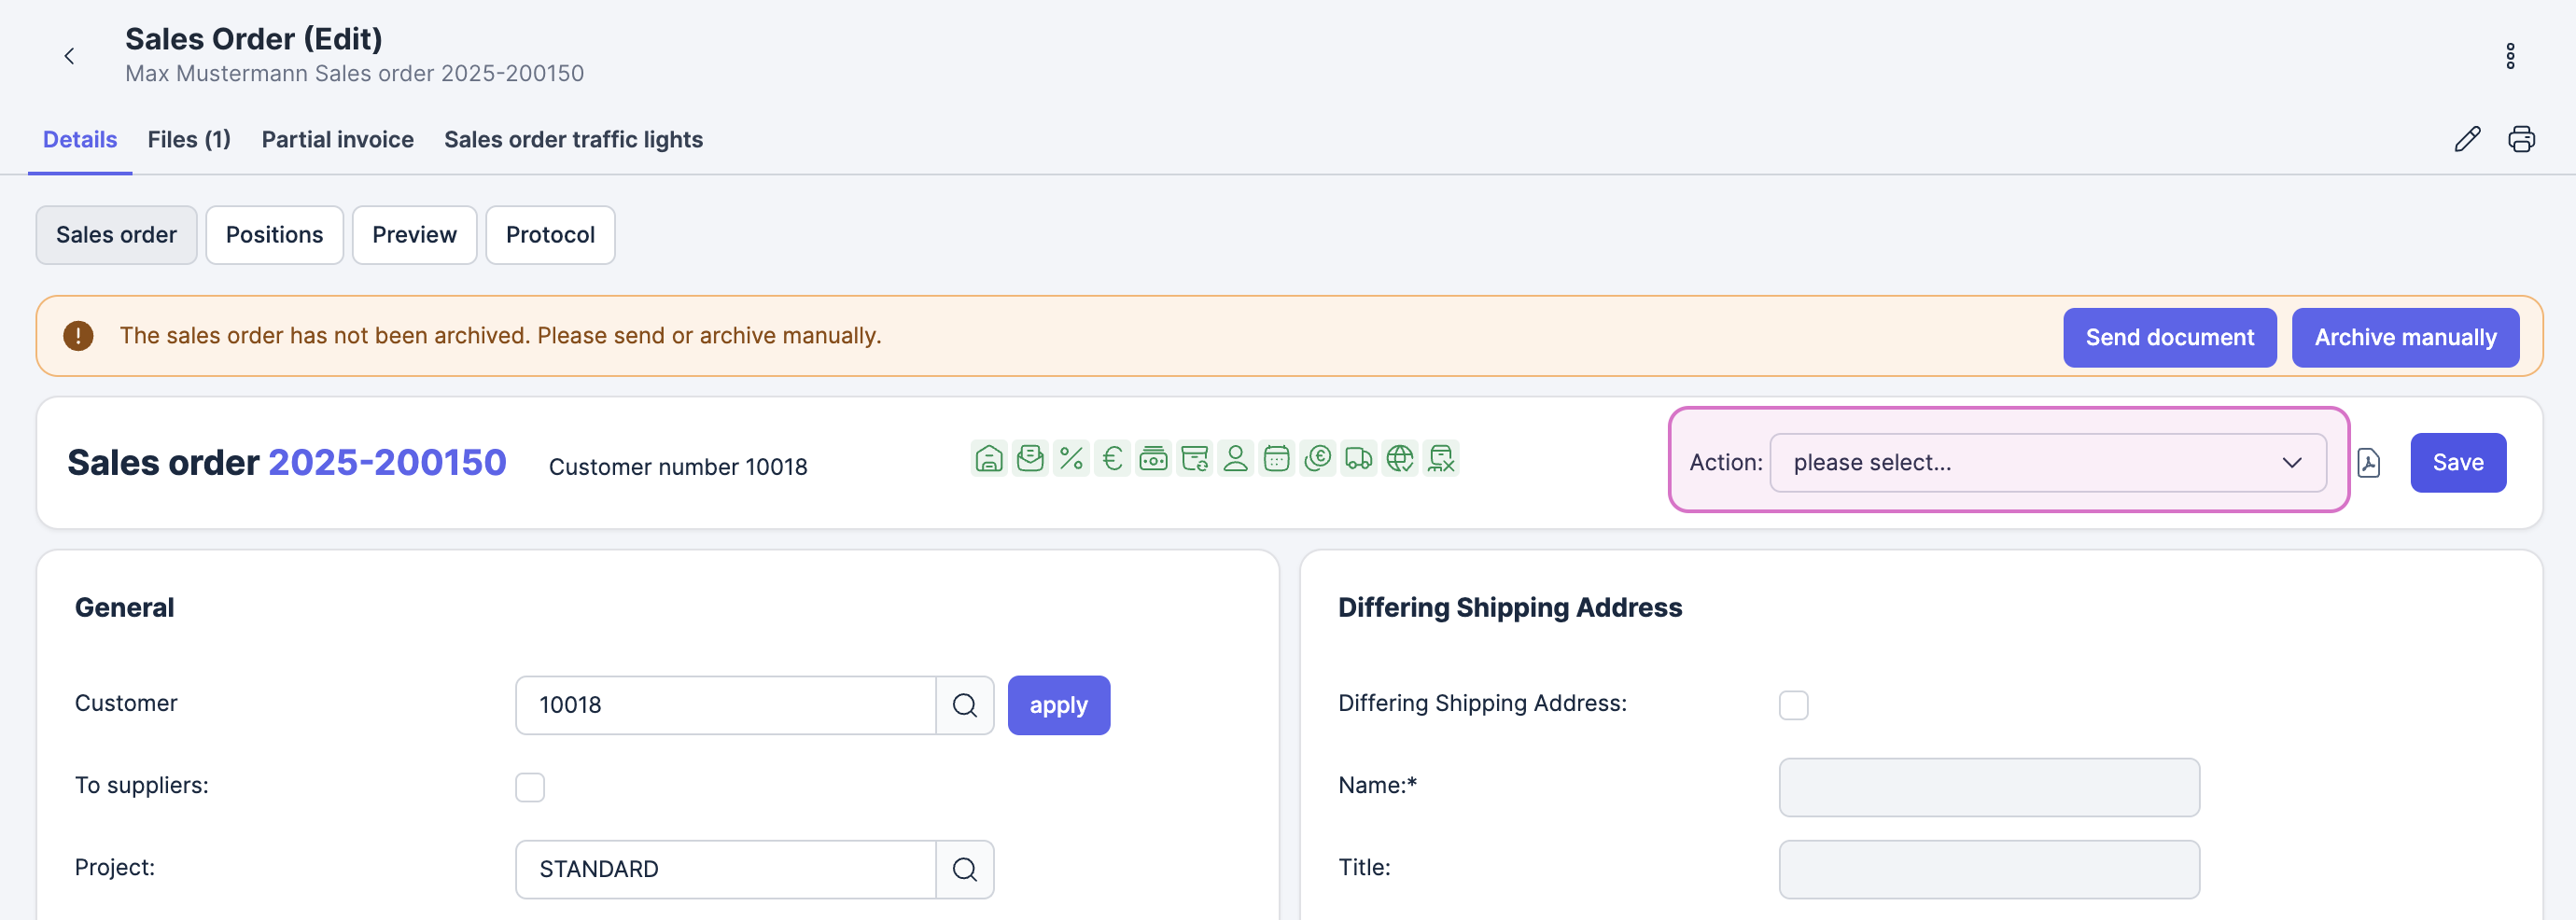Open the Action please select dropdown
Screen dimensions: 2576x920
(2047, 463)
